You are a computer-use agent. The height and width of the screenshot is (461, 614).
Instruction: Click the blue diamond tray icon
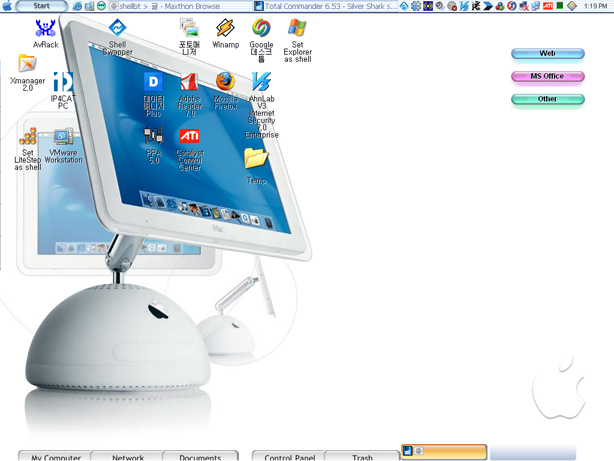pyautogui.click(x=404, y=6)
